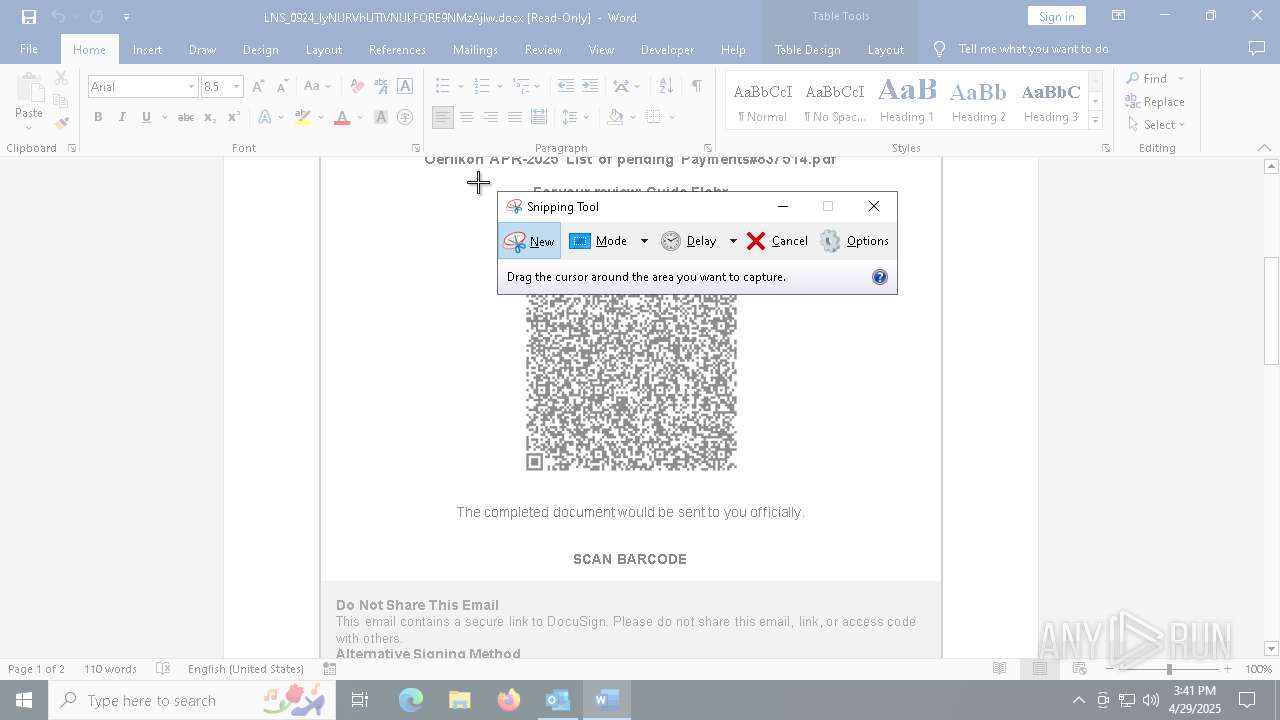
Task: Open the Table Design tab
Action: (x=807, y=49)
